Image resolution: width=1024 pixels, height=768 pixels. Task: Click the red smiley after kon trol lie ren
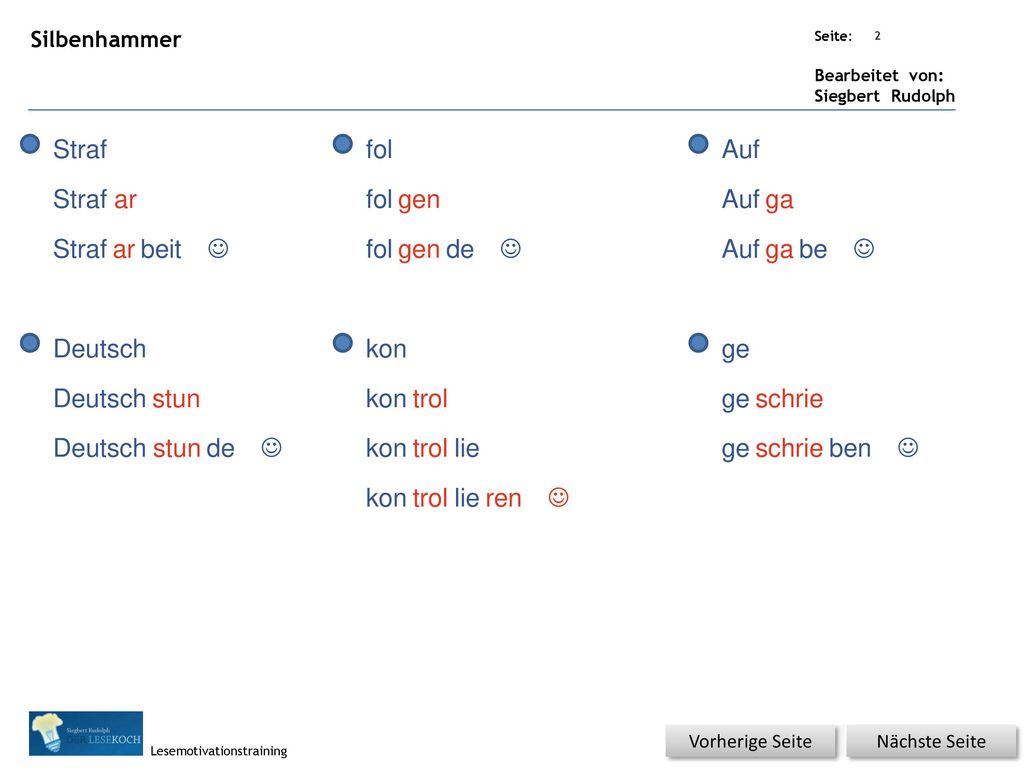point(558,497)
